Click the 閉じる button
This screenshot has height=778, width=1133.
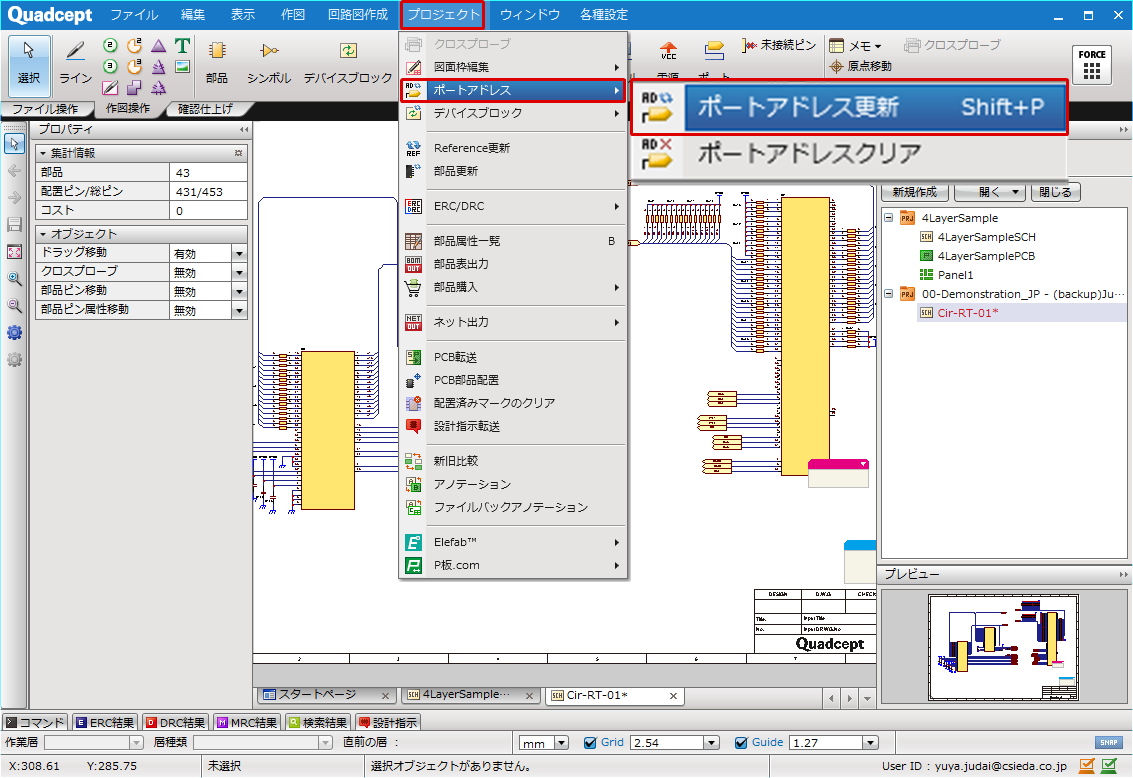(x=1056, y=192)
